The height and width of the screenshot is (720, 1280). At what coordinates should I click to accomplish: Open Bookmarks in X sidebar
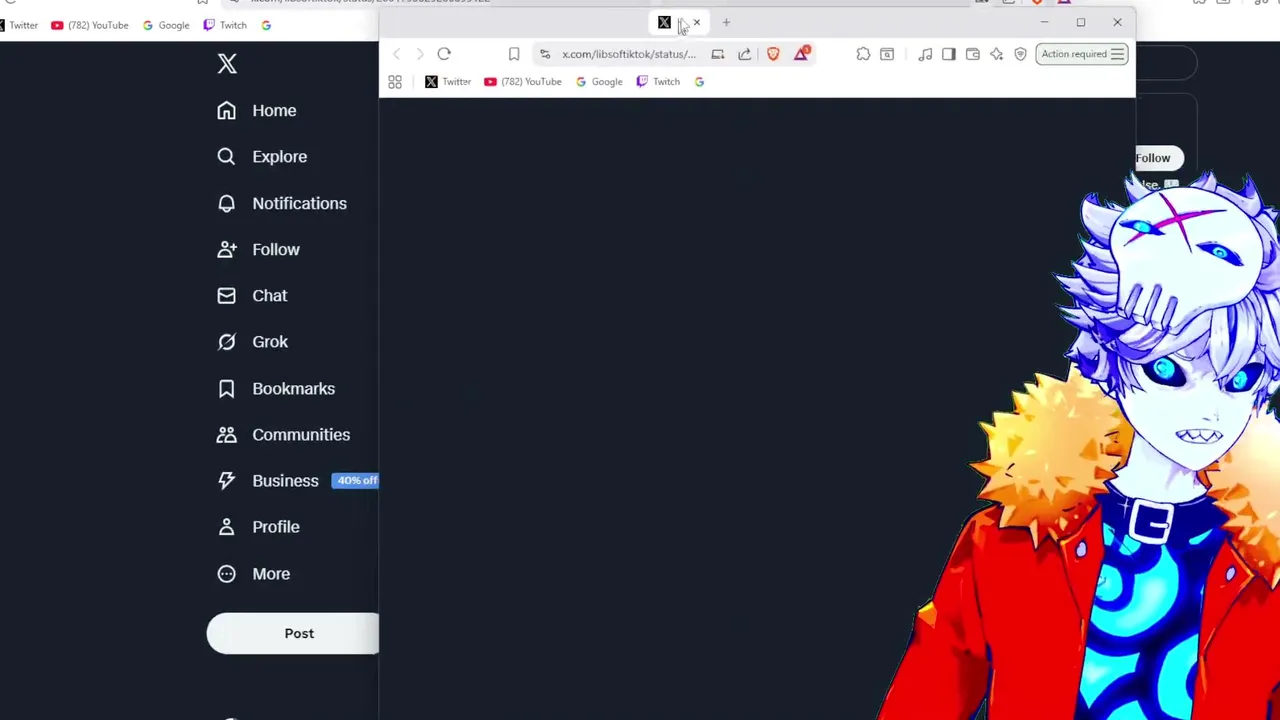[276, 388]
